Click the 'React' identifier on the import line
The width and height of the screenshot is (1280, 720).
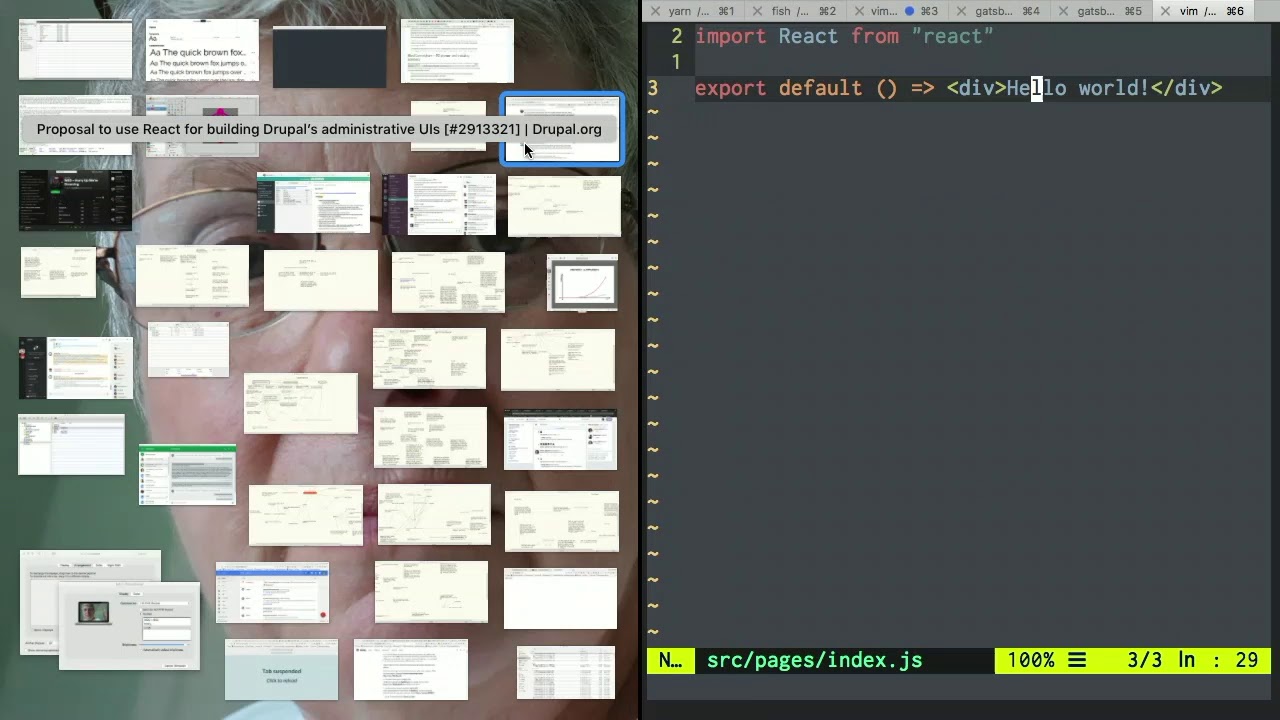pyautogui.click(x=809, y=36)
